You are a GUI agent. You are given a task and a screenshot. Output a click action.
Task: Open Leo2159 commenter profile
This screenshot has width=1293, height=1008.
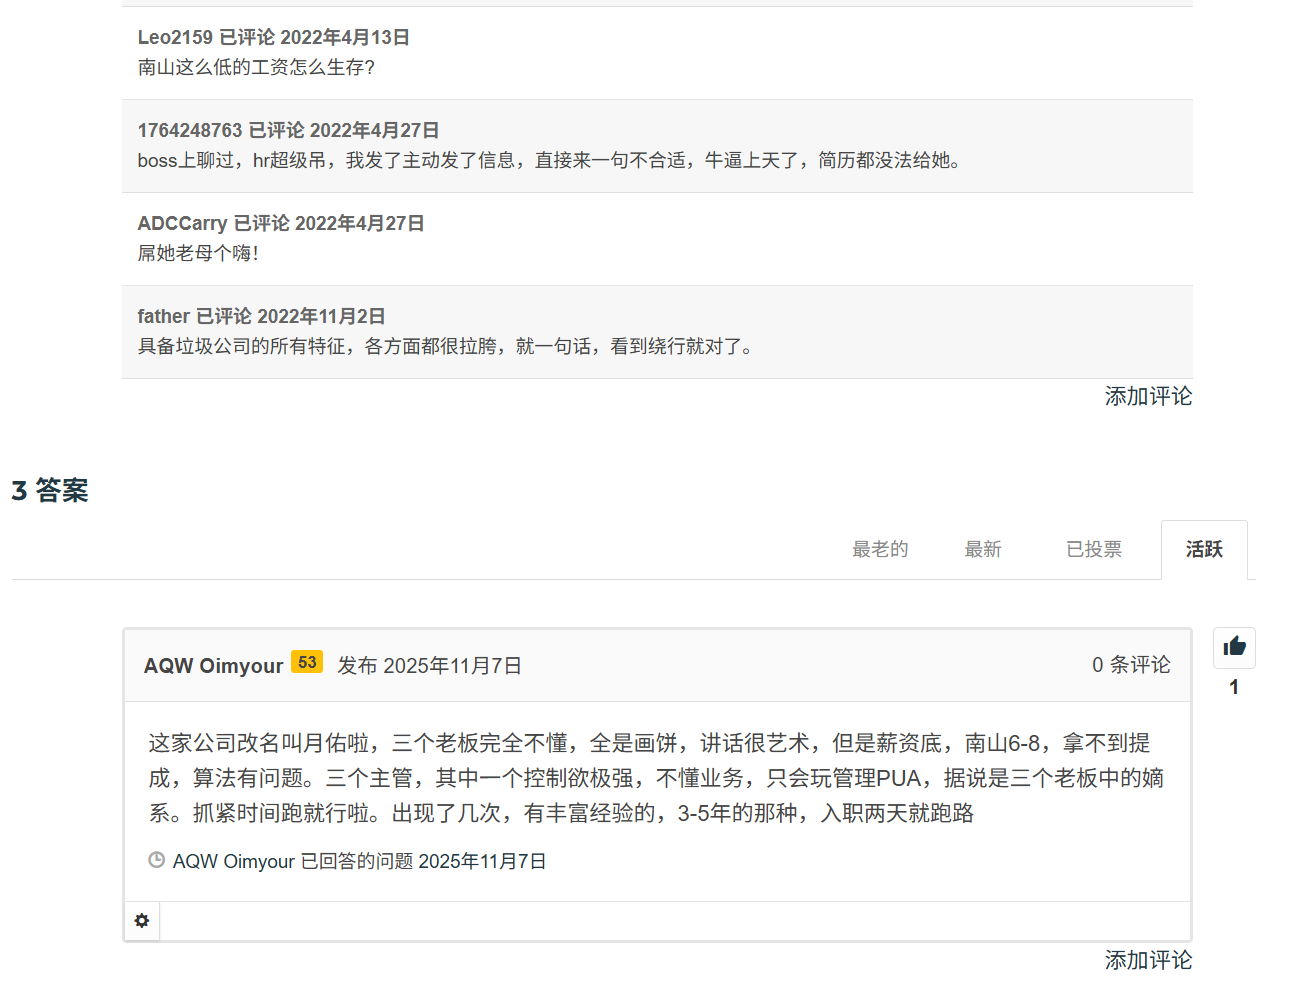pos(175,37)
